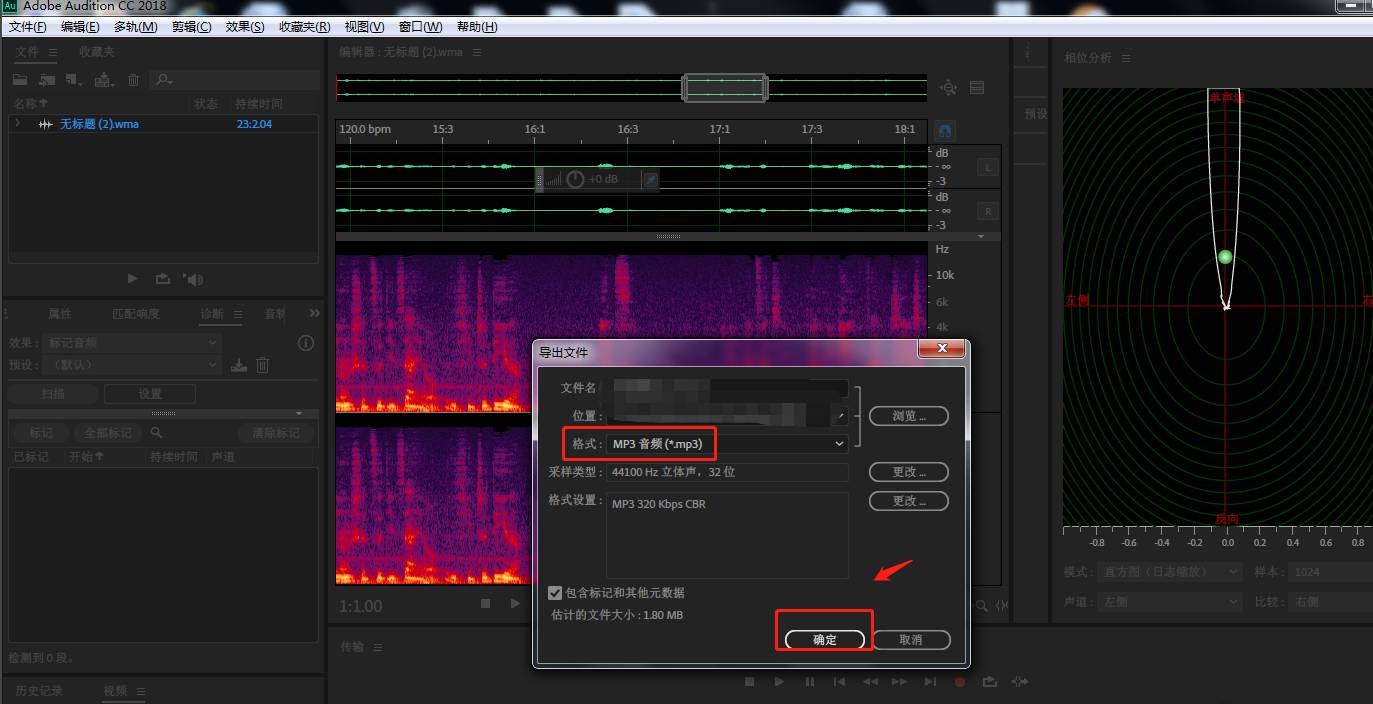
Task: Open the Compare dropdown in Phase Analysis
Action: coord(1330,602)
